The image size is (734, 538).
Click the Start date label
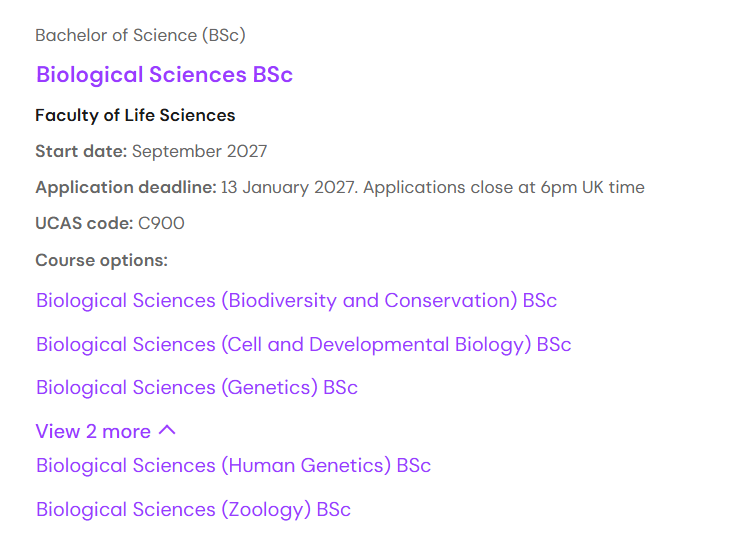pyautogui.click(x=81, y=152)
